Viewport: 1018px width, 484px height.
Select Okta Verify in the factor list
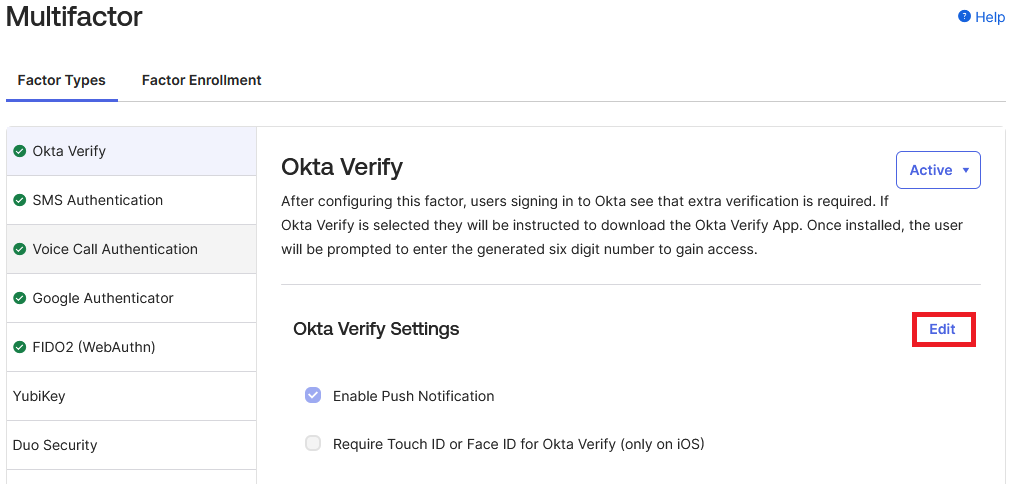coord(70,151)
